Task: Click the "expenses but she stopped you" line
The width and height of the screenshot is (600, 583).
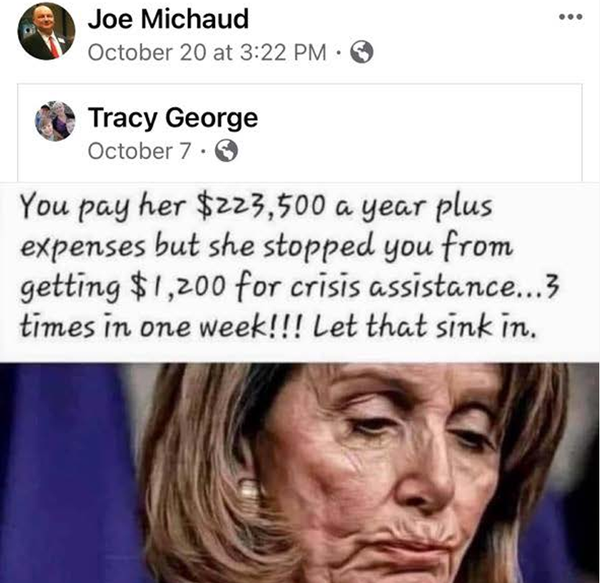Action: pos(267,247)
